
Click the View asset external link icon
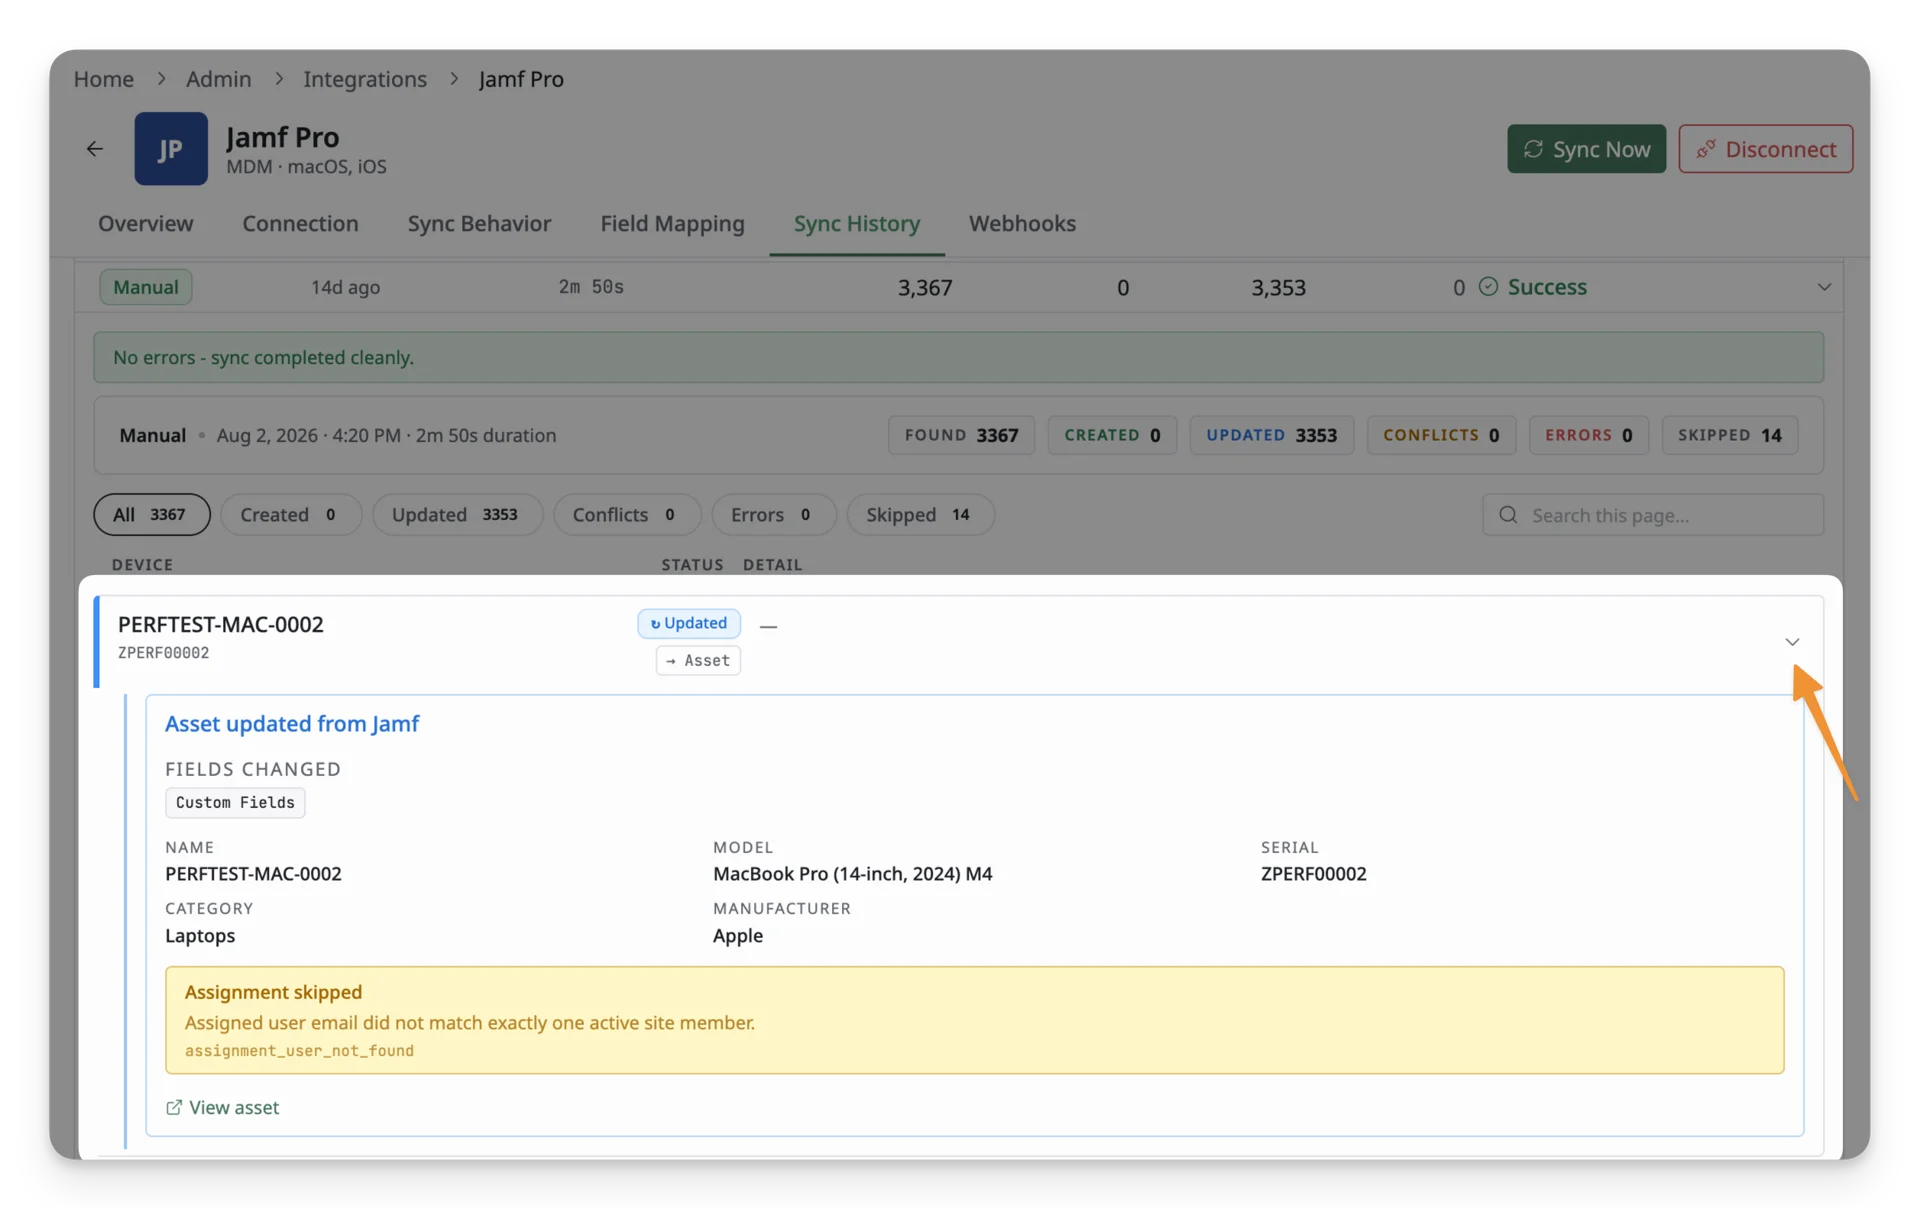(174, 1107)
